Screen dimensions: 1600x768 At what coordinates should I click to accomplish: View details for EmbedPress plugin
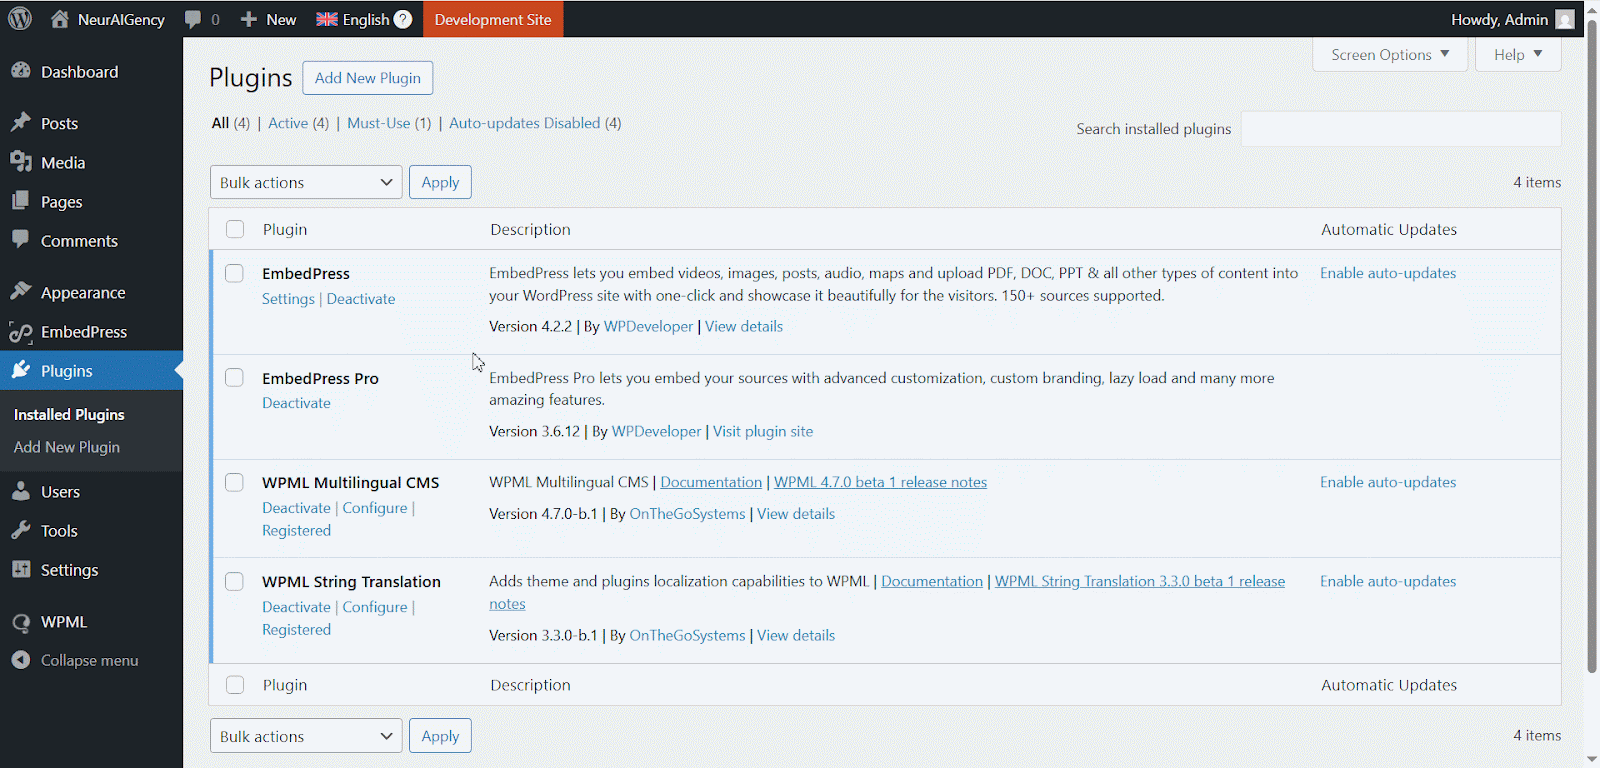744,326
